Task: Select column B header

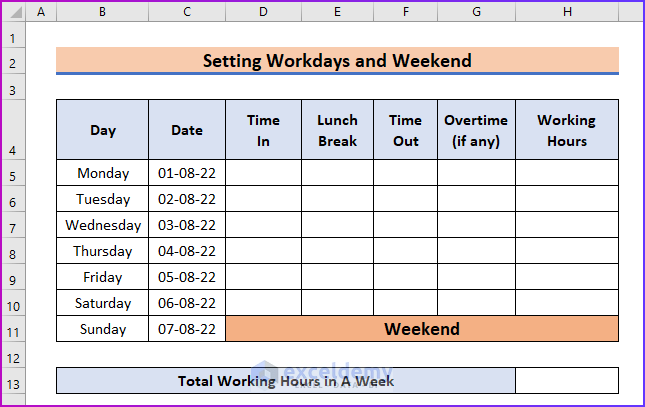Action: click(x=103, y=12)
